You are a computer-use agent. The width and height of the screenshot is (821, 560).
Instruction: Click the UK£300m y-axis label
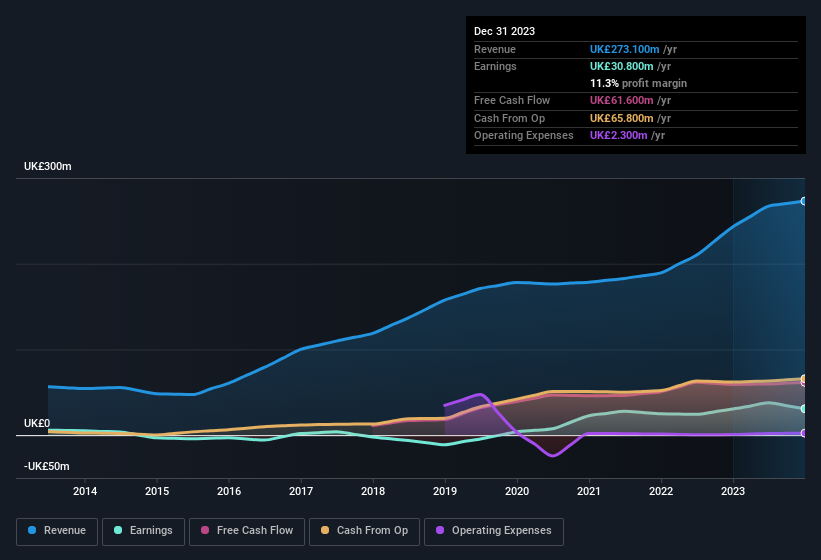(48, 166)
